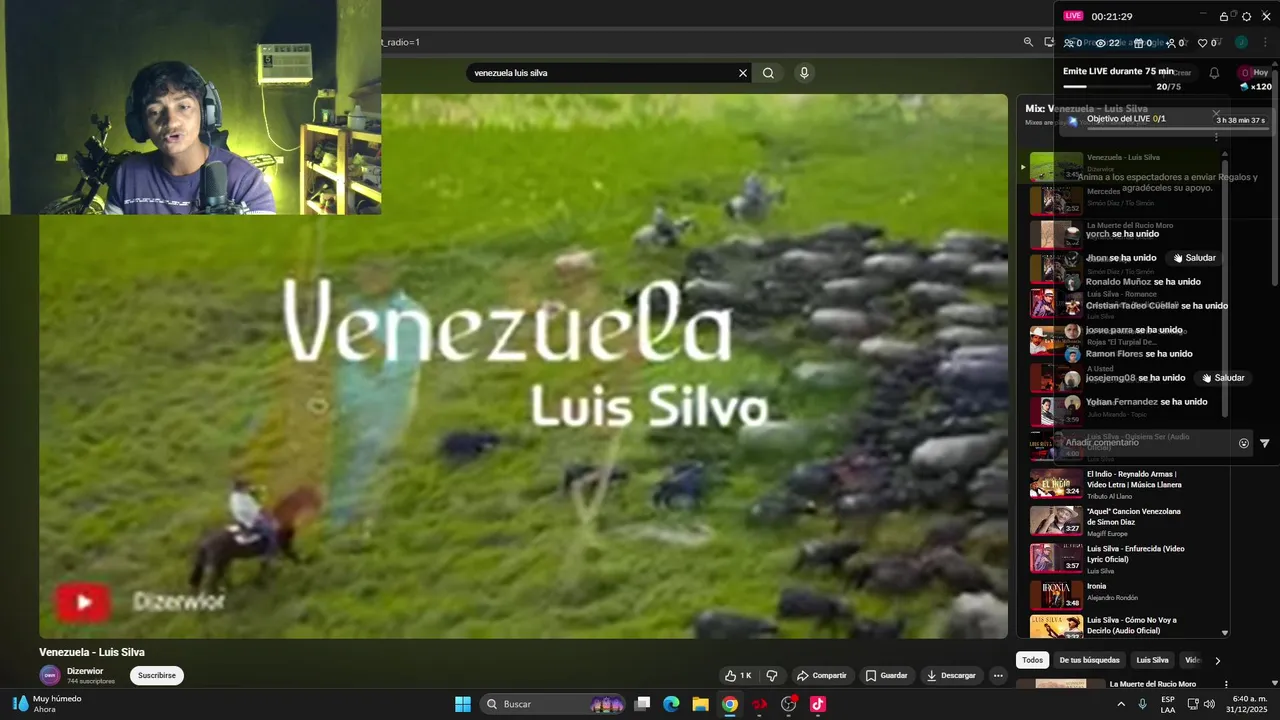Click the taskbar microphone tray icon

[x=1143, y=704]
